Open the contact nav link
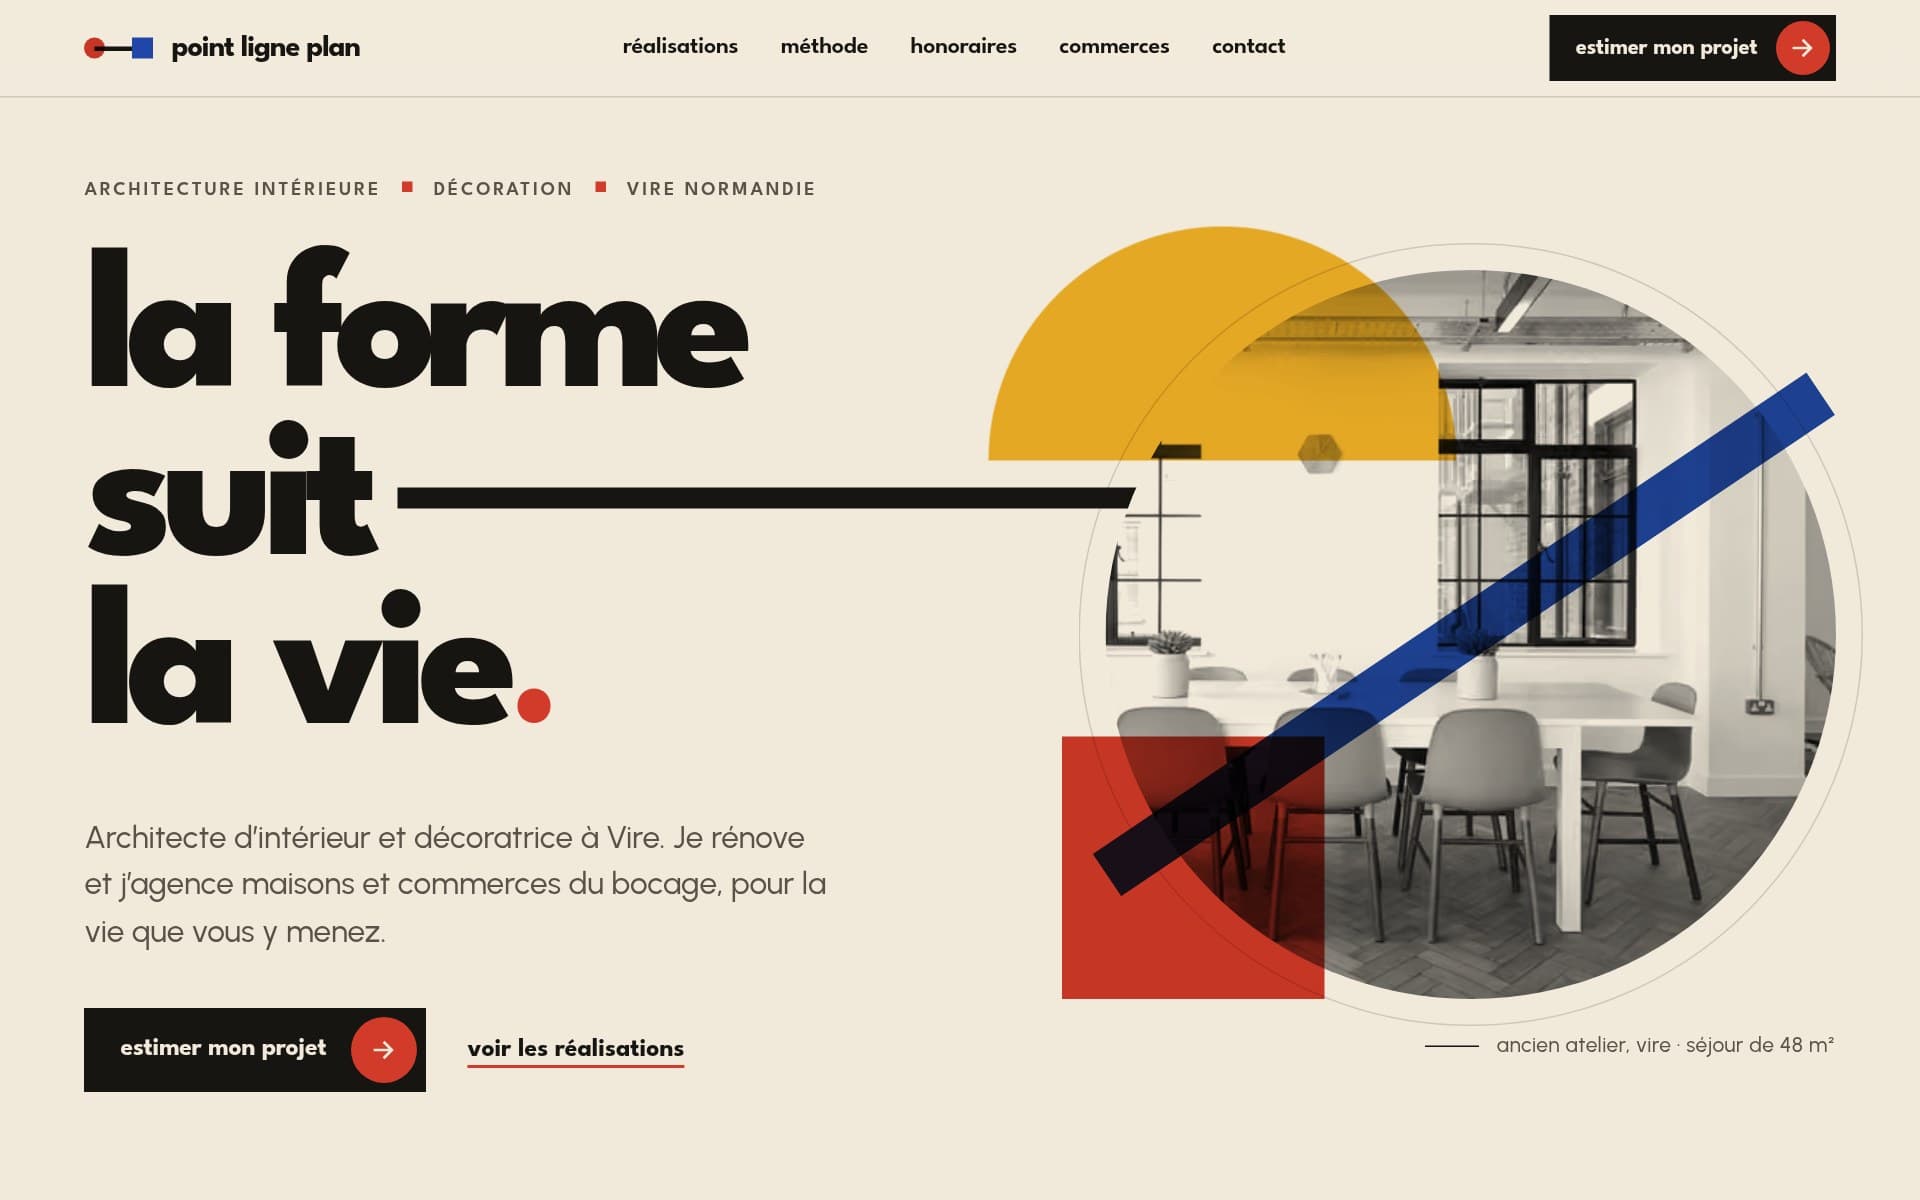Screen dimensions: 1920x1200 (x=1248, y=46)
